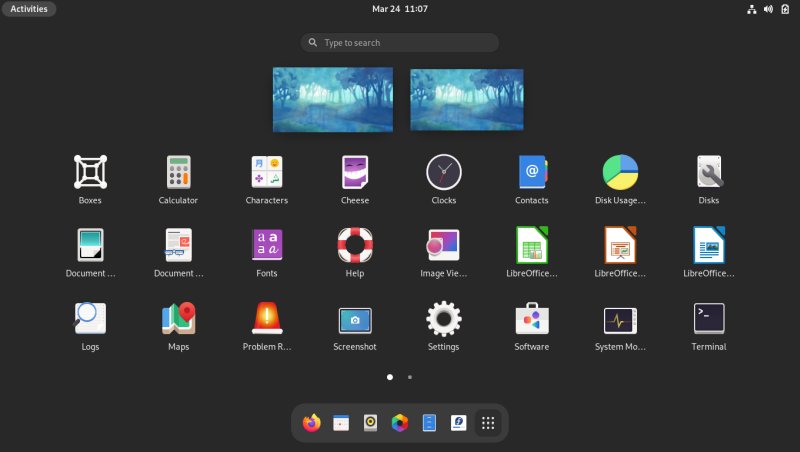This screenshot has width=800, height=452.
Task: Launch Terminal from the app grid
Action: (x=709, y=326)
